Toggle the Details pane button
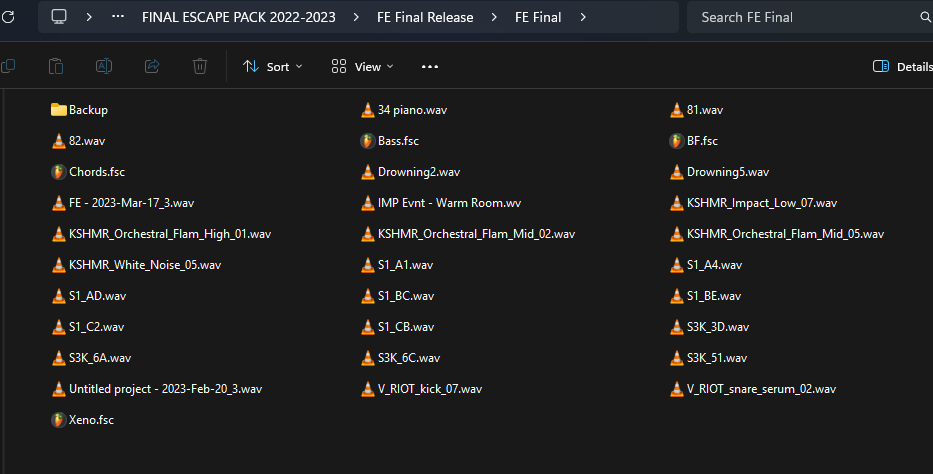This screenshot has height=474, width=933. pos(903,67)
